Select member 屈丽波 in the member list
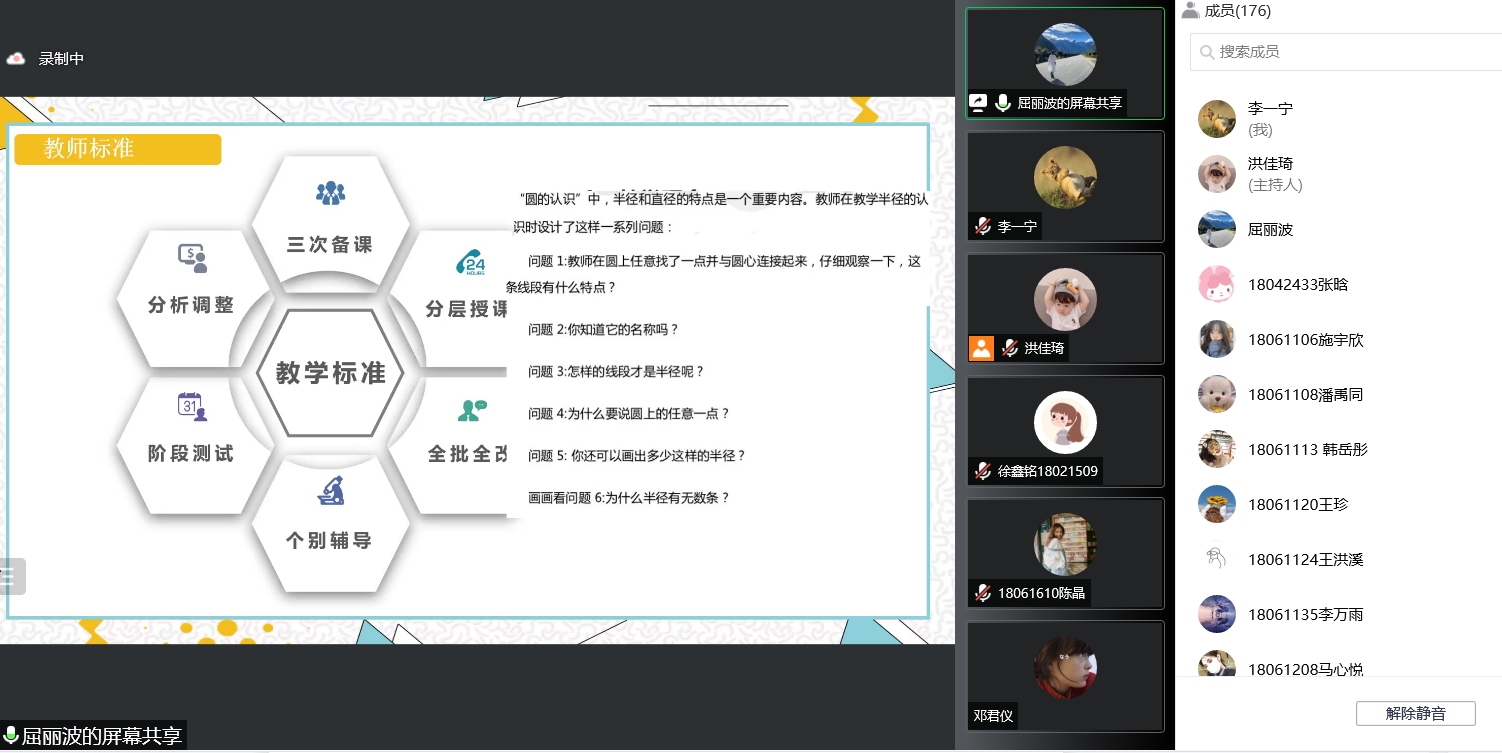Image resolution: width=1502 pixels, height=753 pixels. [x=1270, y=229]
